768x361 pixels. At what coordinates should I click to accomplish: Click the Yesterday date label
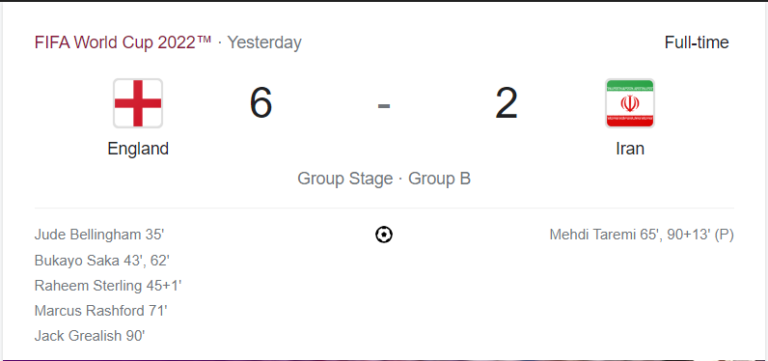click(x=264, y=43)
